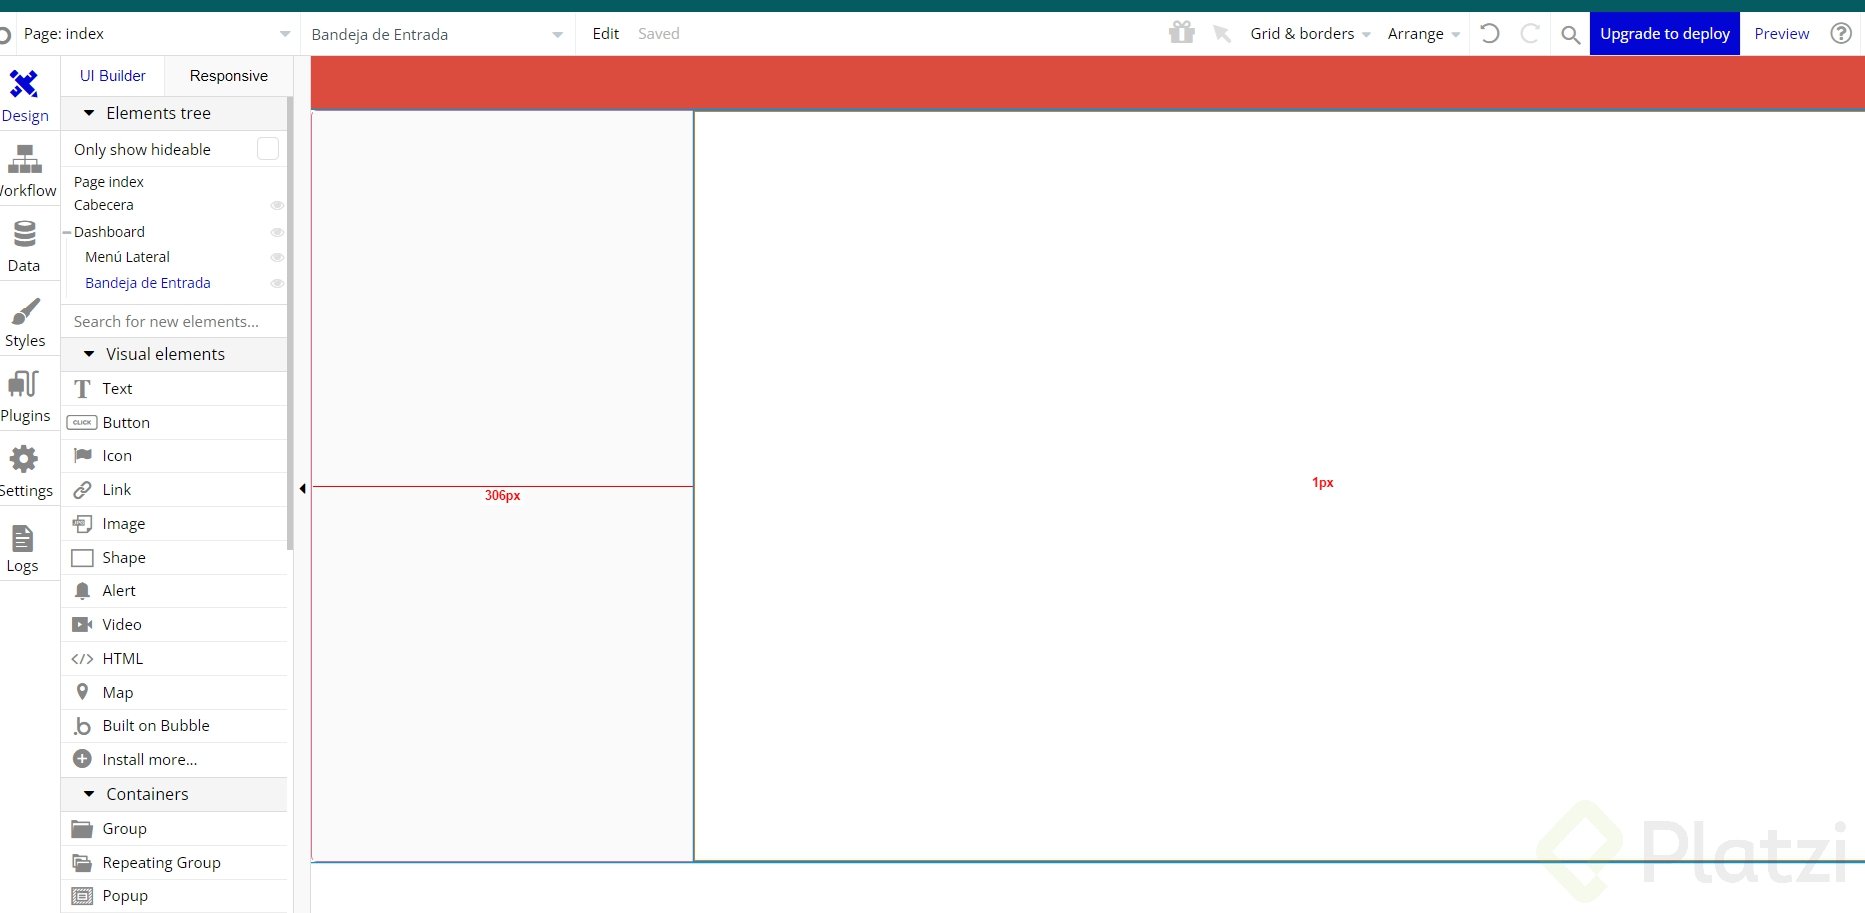Select the Icon element
Image resolution: width=1865 pixels, height=913 pixels.
(175, 456)
